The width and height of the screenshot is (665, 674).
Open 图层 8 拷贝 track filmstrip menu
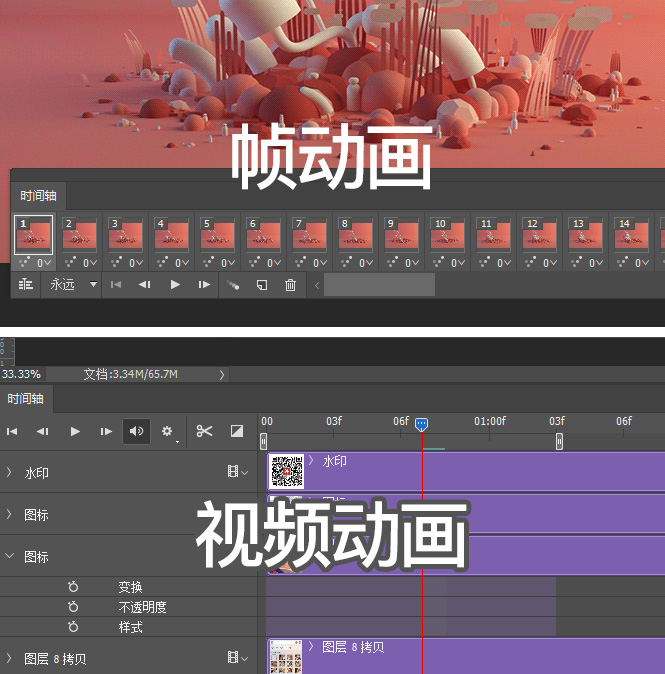click(x=237, y=657)
